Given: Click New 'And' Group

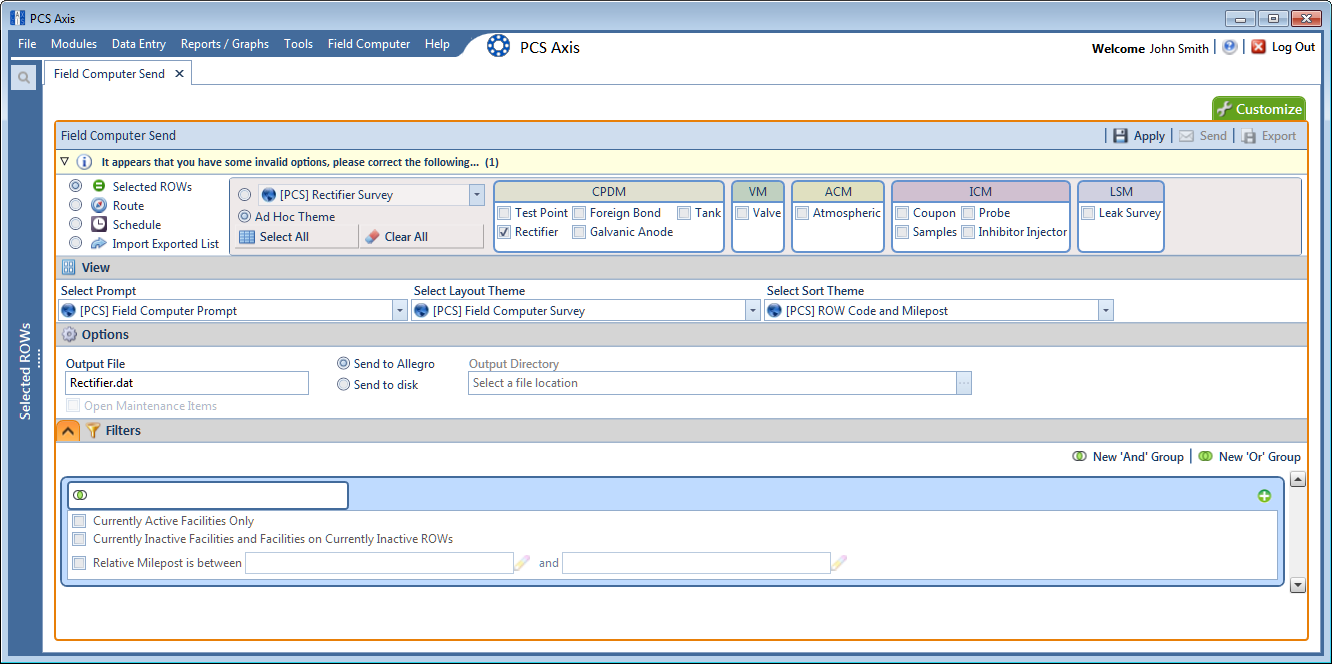Looking at the screenshot, I should [x=1128, y=457].
